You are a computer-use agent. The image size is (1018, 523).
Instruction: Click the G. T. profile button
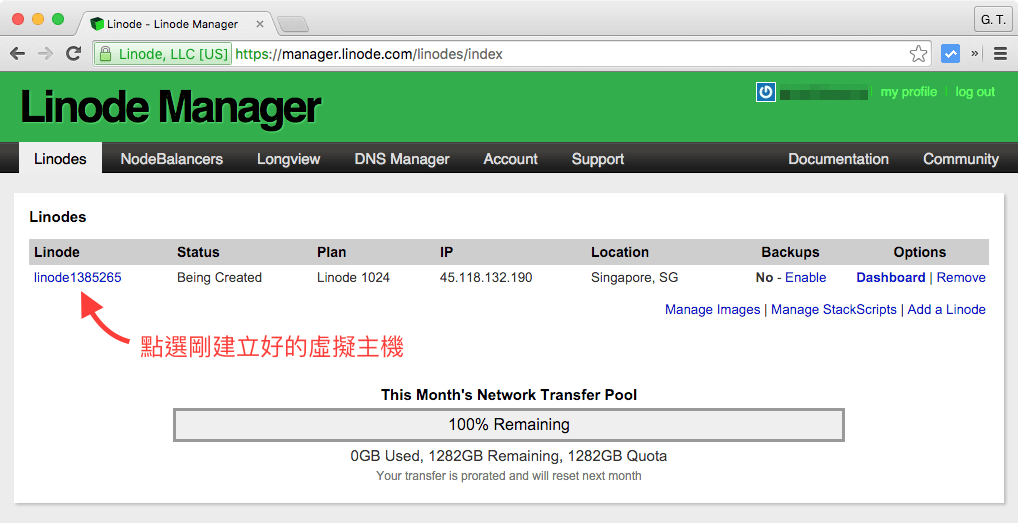(993, 19)
